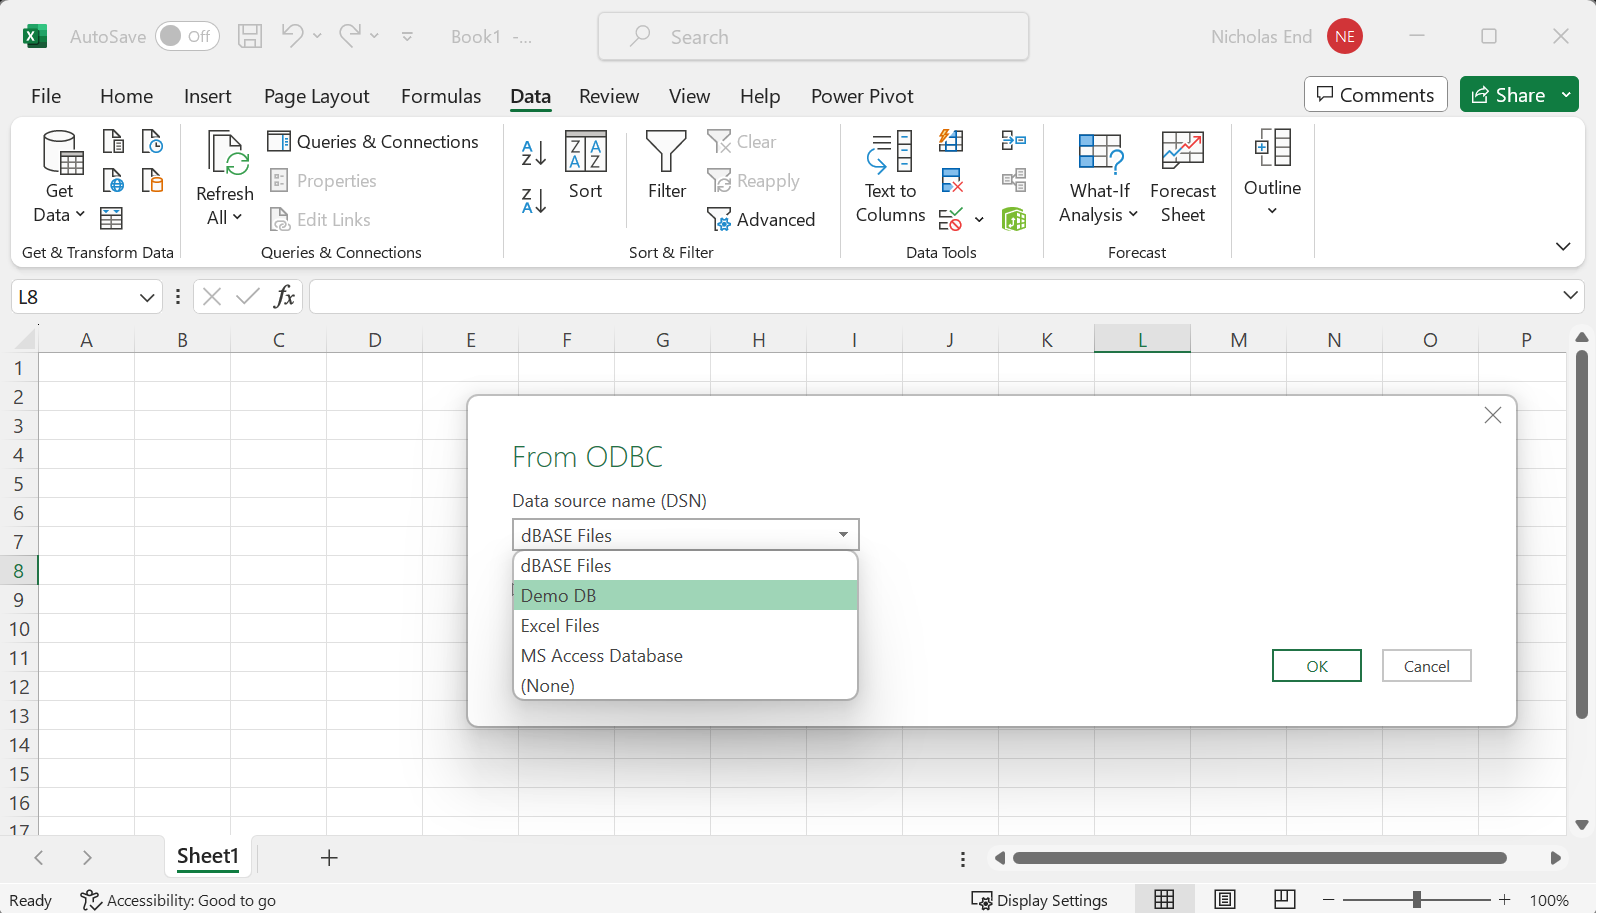This screenshot has height=913, width=1597.
Task: Open Advanced filter options
Action: (761, 219)
